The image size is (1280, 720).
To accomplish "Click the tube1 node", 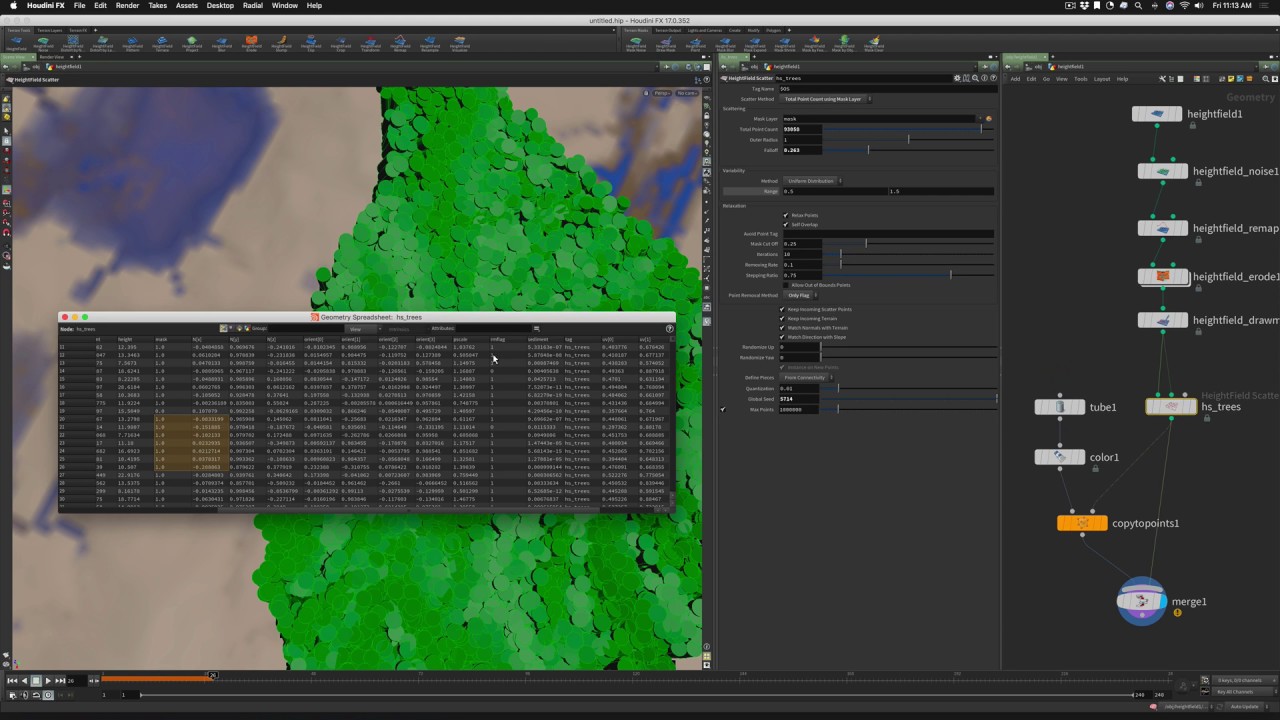I will (1059, 407).
